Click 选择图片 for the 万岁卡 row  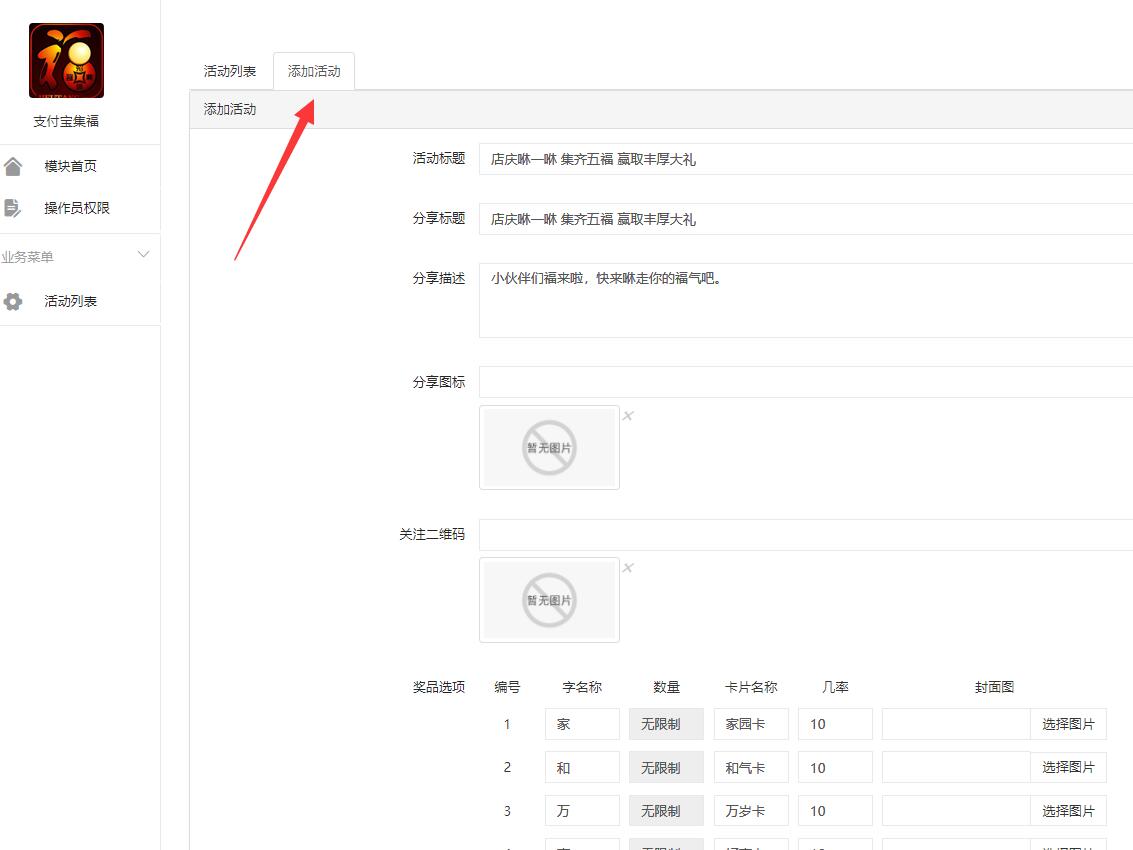coord(1068,811)
